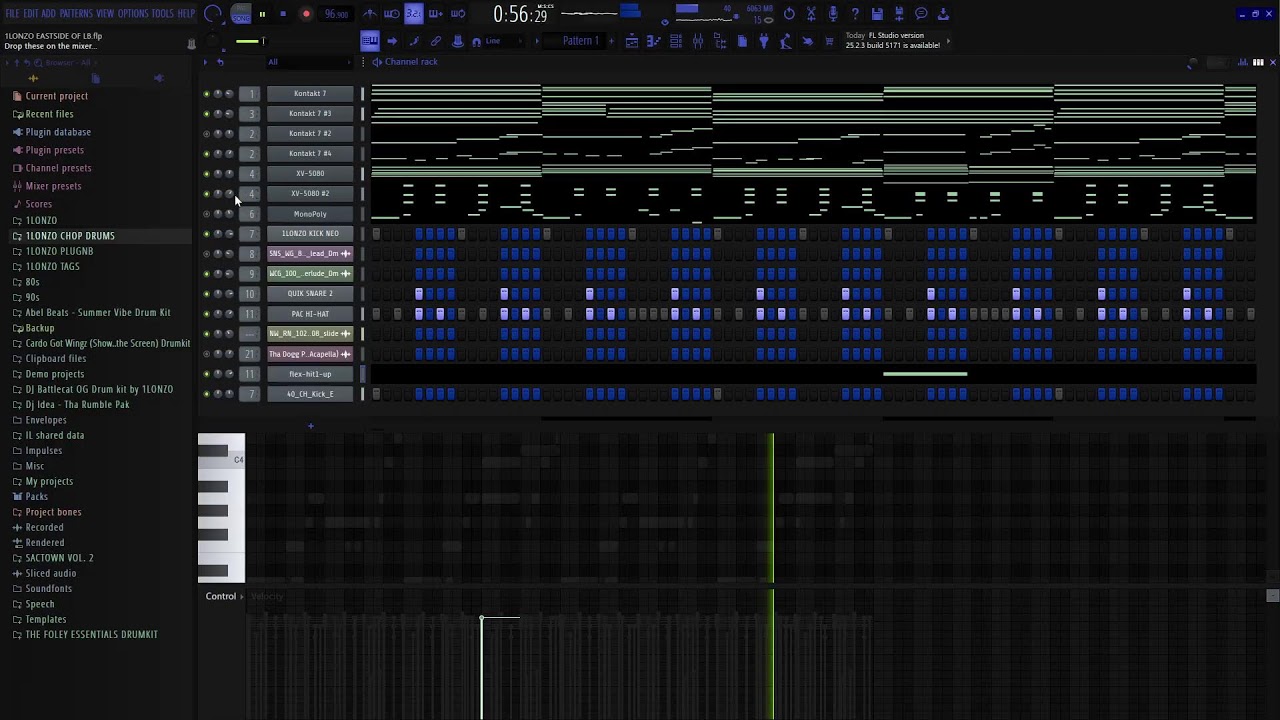This screenshot has height=720, width=1280.
Task: Select the QUIK SNARE 2 channel button
Action: click(x=310, y=294)
